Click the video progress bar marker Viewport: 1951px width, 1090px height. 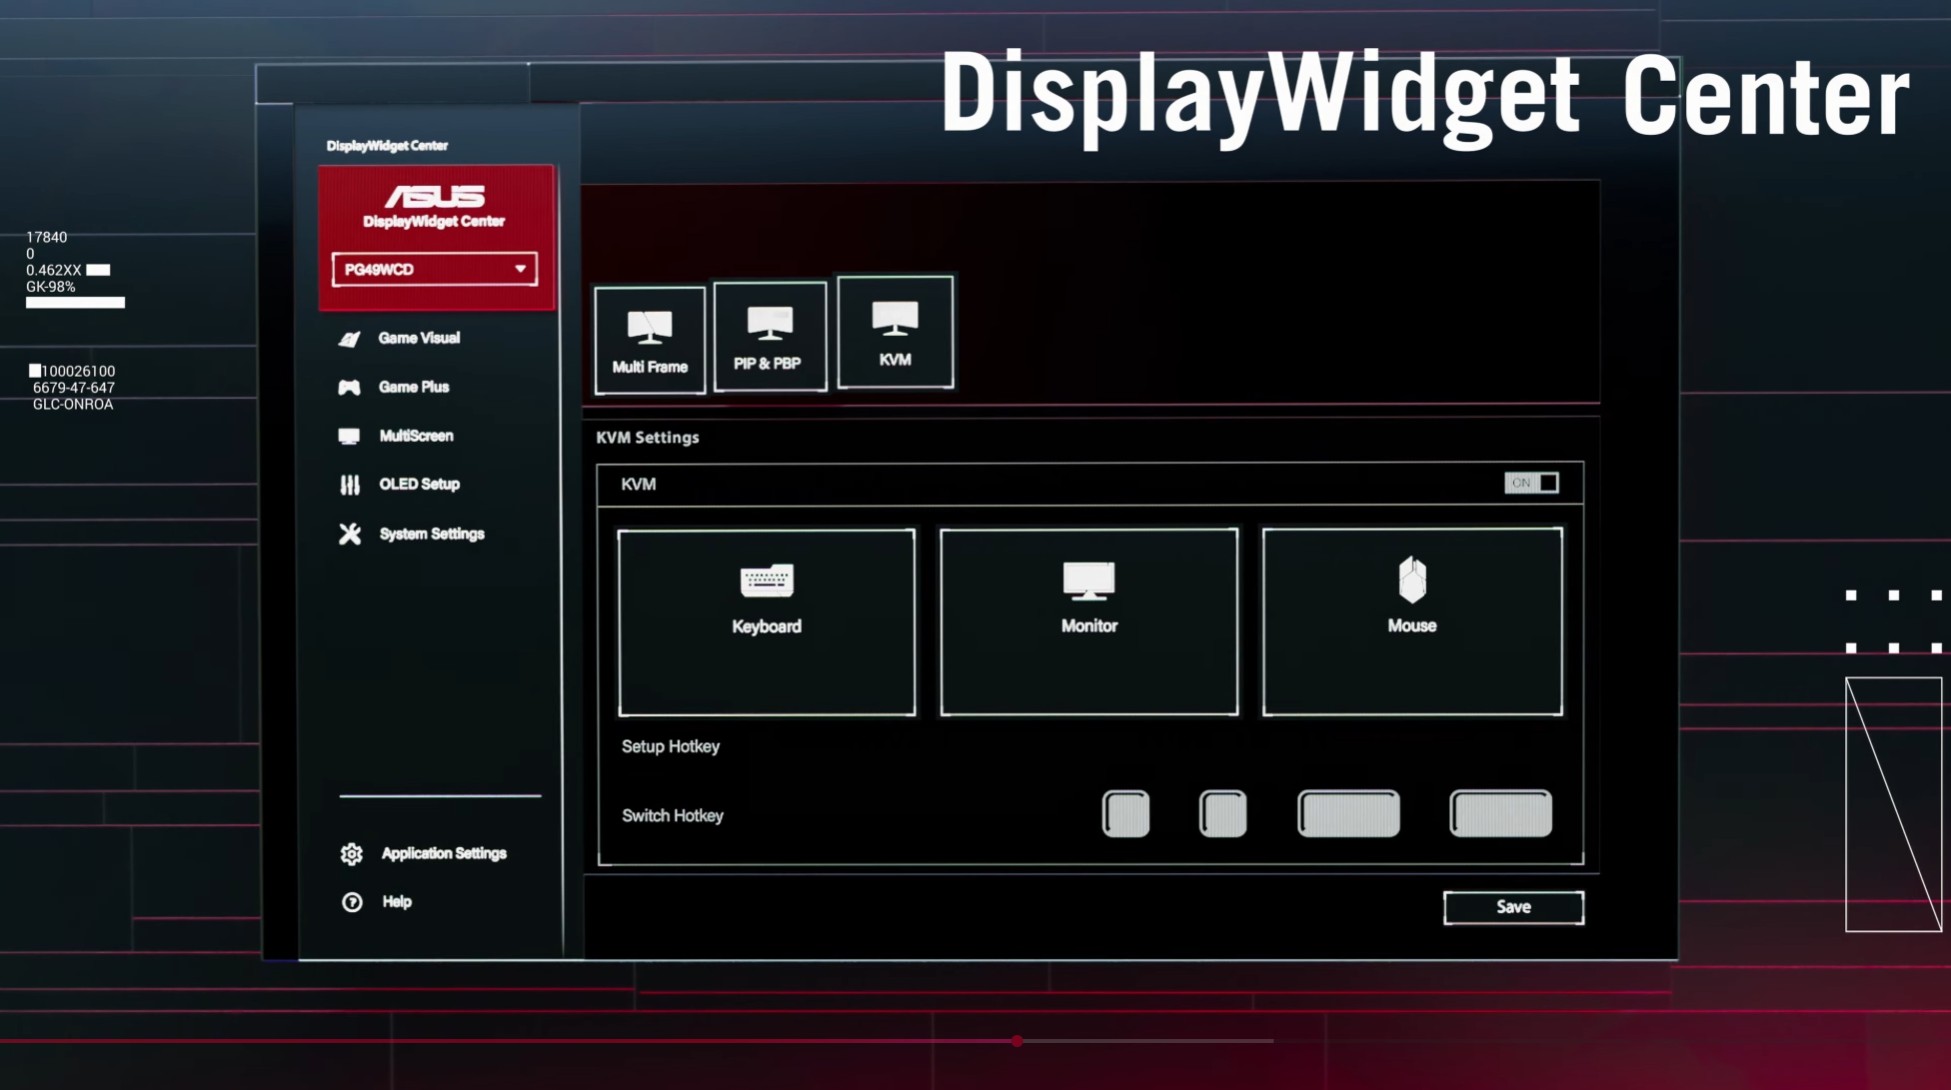[1017, 1041]
